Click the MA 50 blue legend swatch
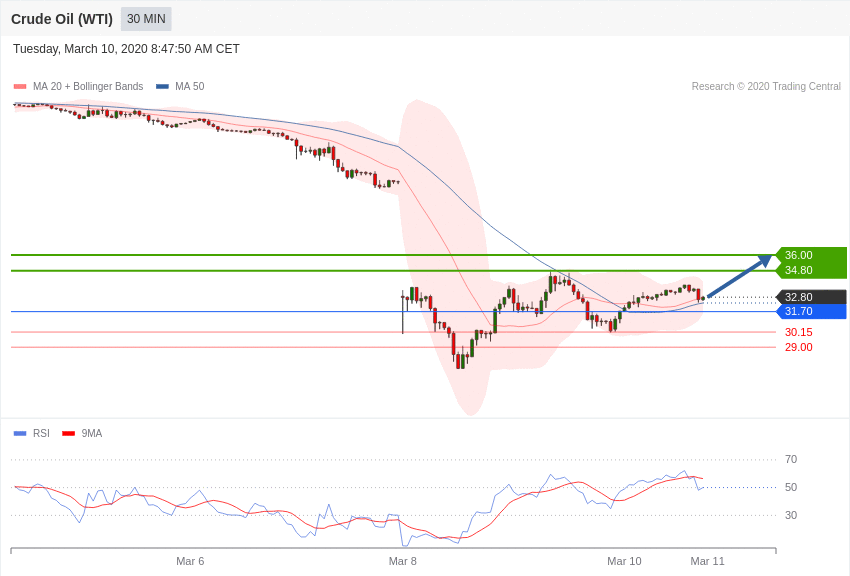Image resolution: width=850 pixels, height=576 pixels. coord(162,86)
